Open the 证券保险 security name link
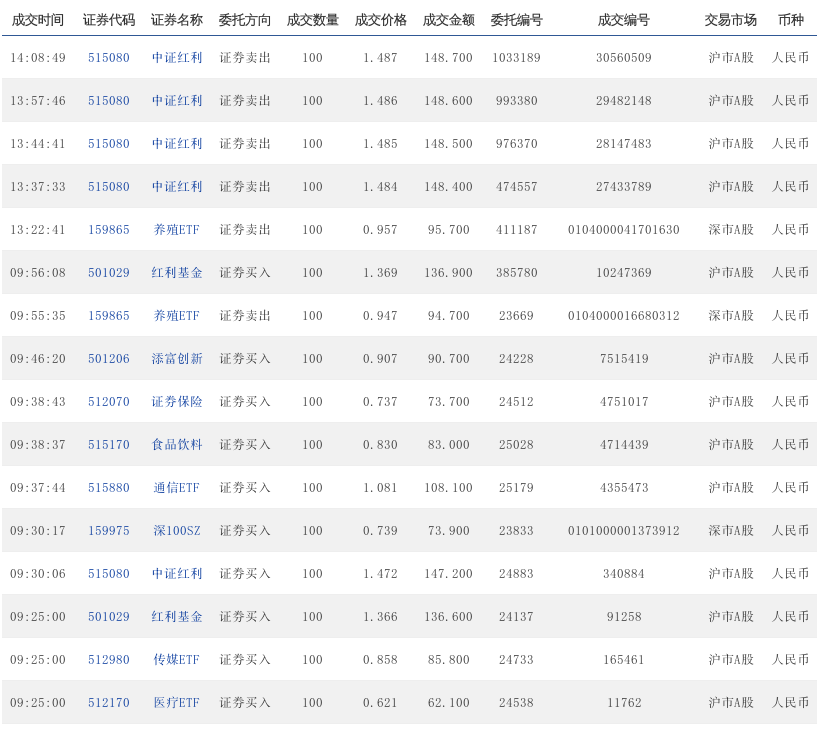Screen dimensions: 838x751 [177, 402]
